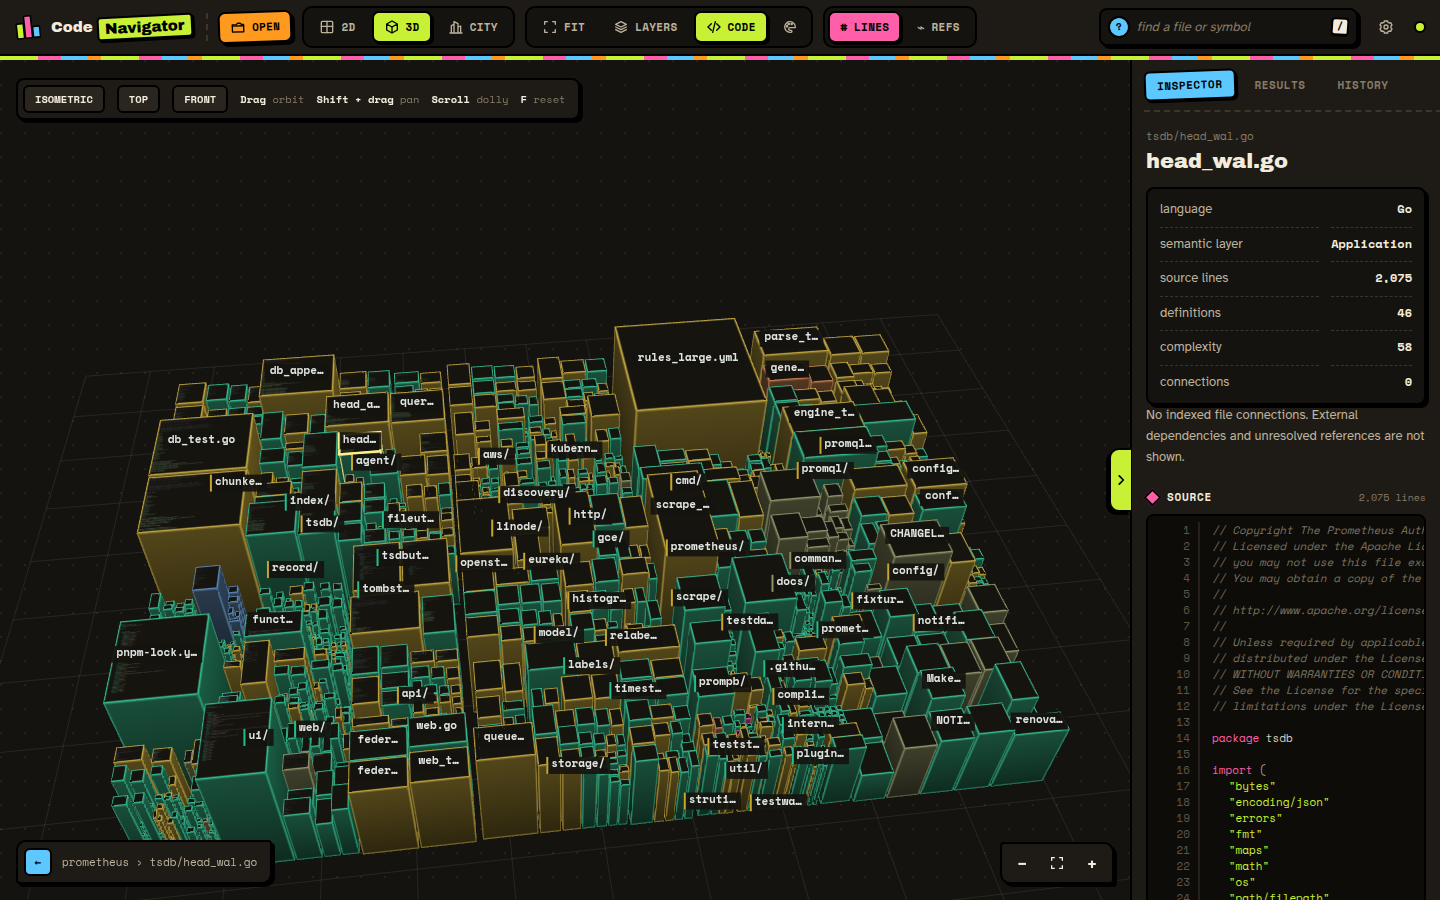
Task: Switch to the RESULTS tab
Action: [1279, 85]
